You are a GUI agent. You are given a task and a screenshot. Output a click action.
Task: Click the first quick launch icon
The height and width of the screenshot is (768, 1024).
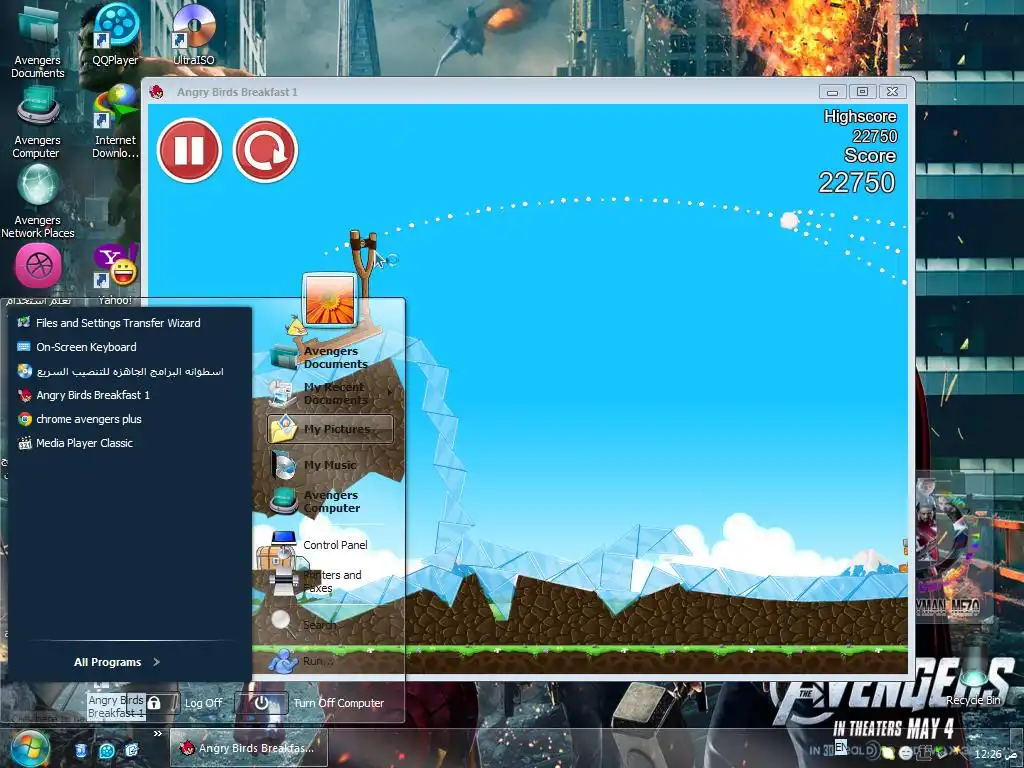[81, 750]
